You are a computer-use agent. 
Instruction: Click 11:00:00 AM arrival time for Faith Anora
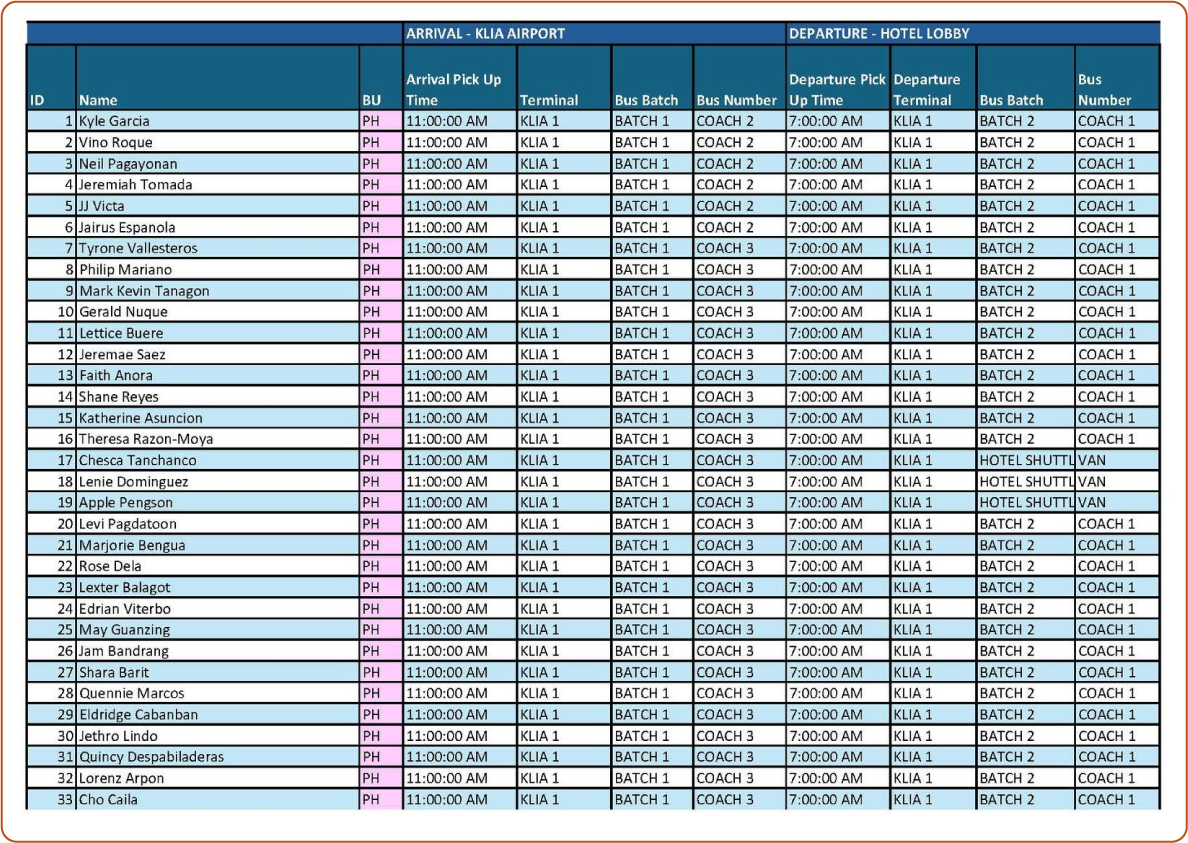tap(459, 375)
